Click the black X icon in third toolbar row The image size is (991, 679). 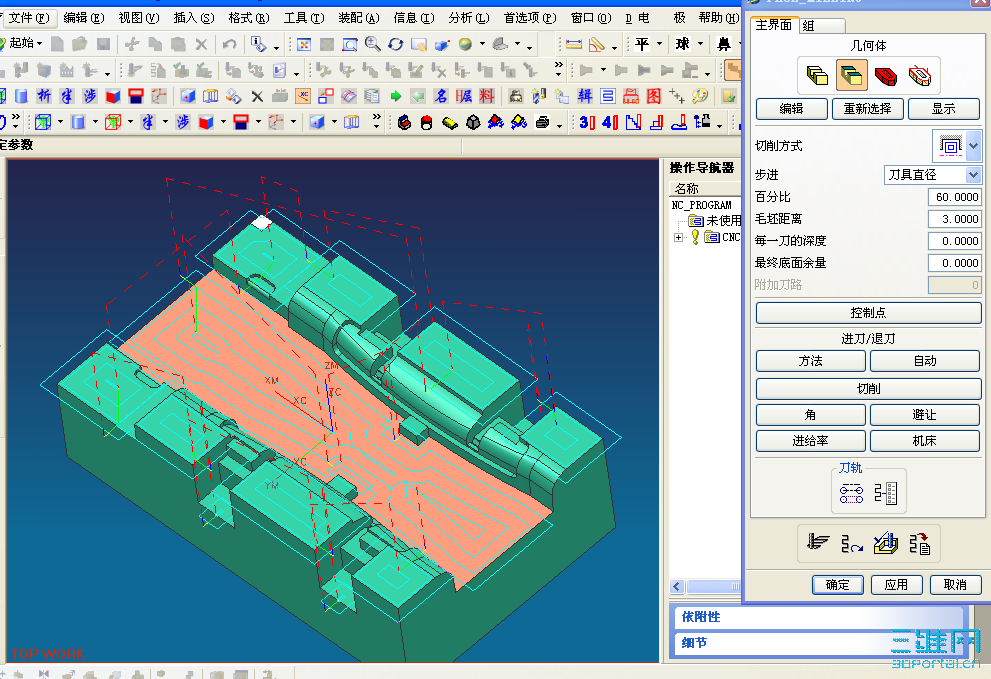coord(257,96)
